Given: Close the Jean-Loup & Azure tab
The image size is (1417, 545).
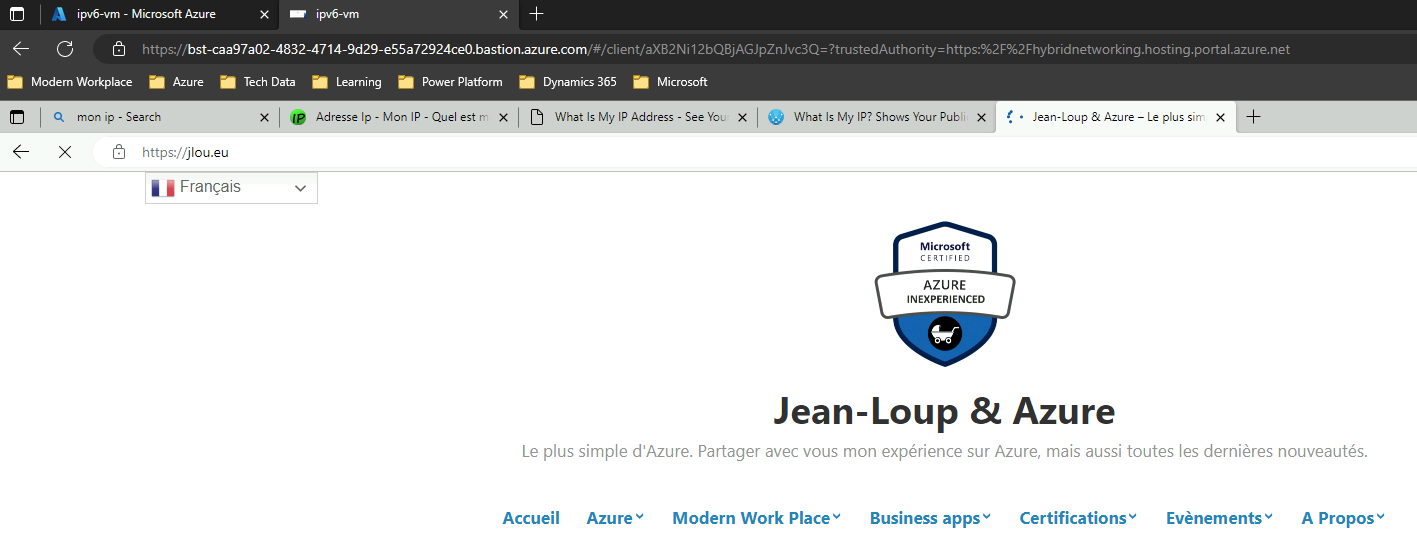Looking at the screenshot, I should pos(1220,117).
